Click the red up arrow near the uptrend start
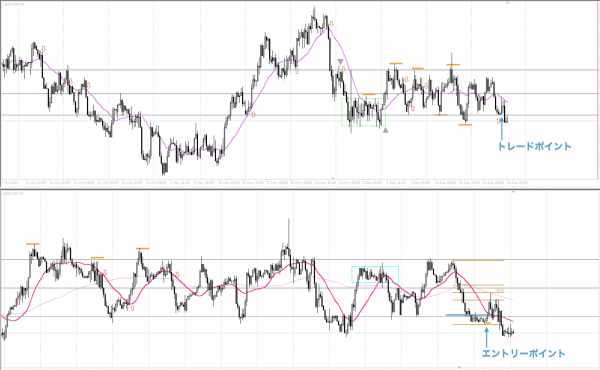The height and width of the screenshot is (370, 600). pos(253,114)
